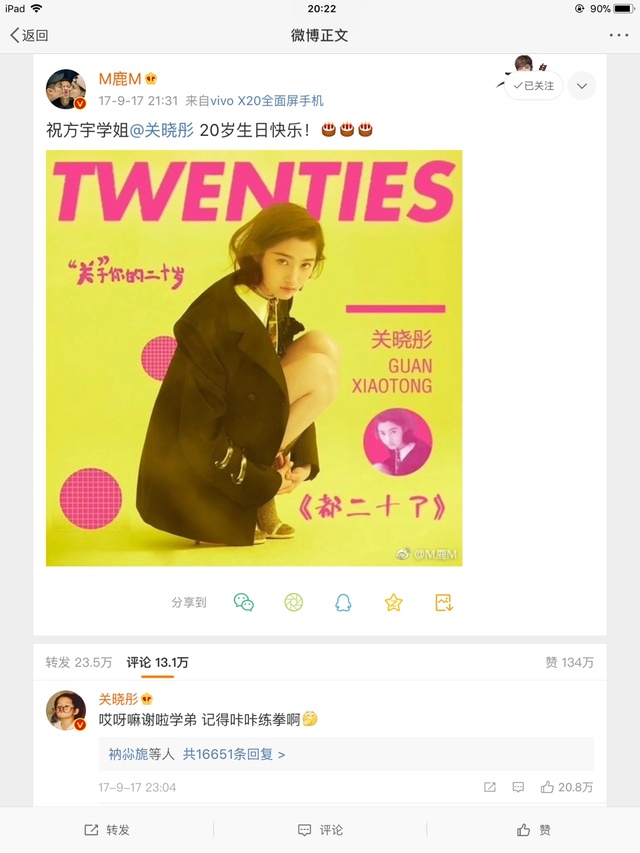640x853 pixels.
Task: Open the @关晓彤 mention link
Action: click(x=162, y=131)
